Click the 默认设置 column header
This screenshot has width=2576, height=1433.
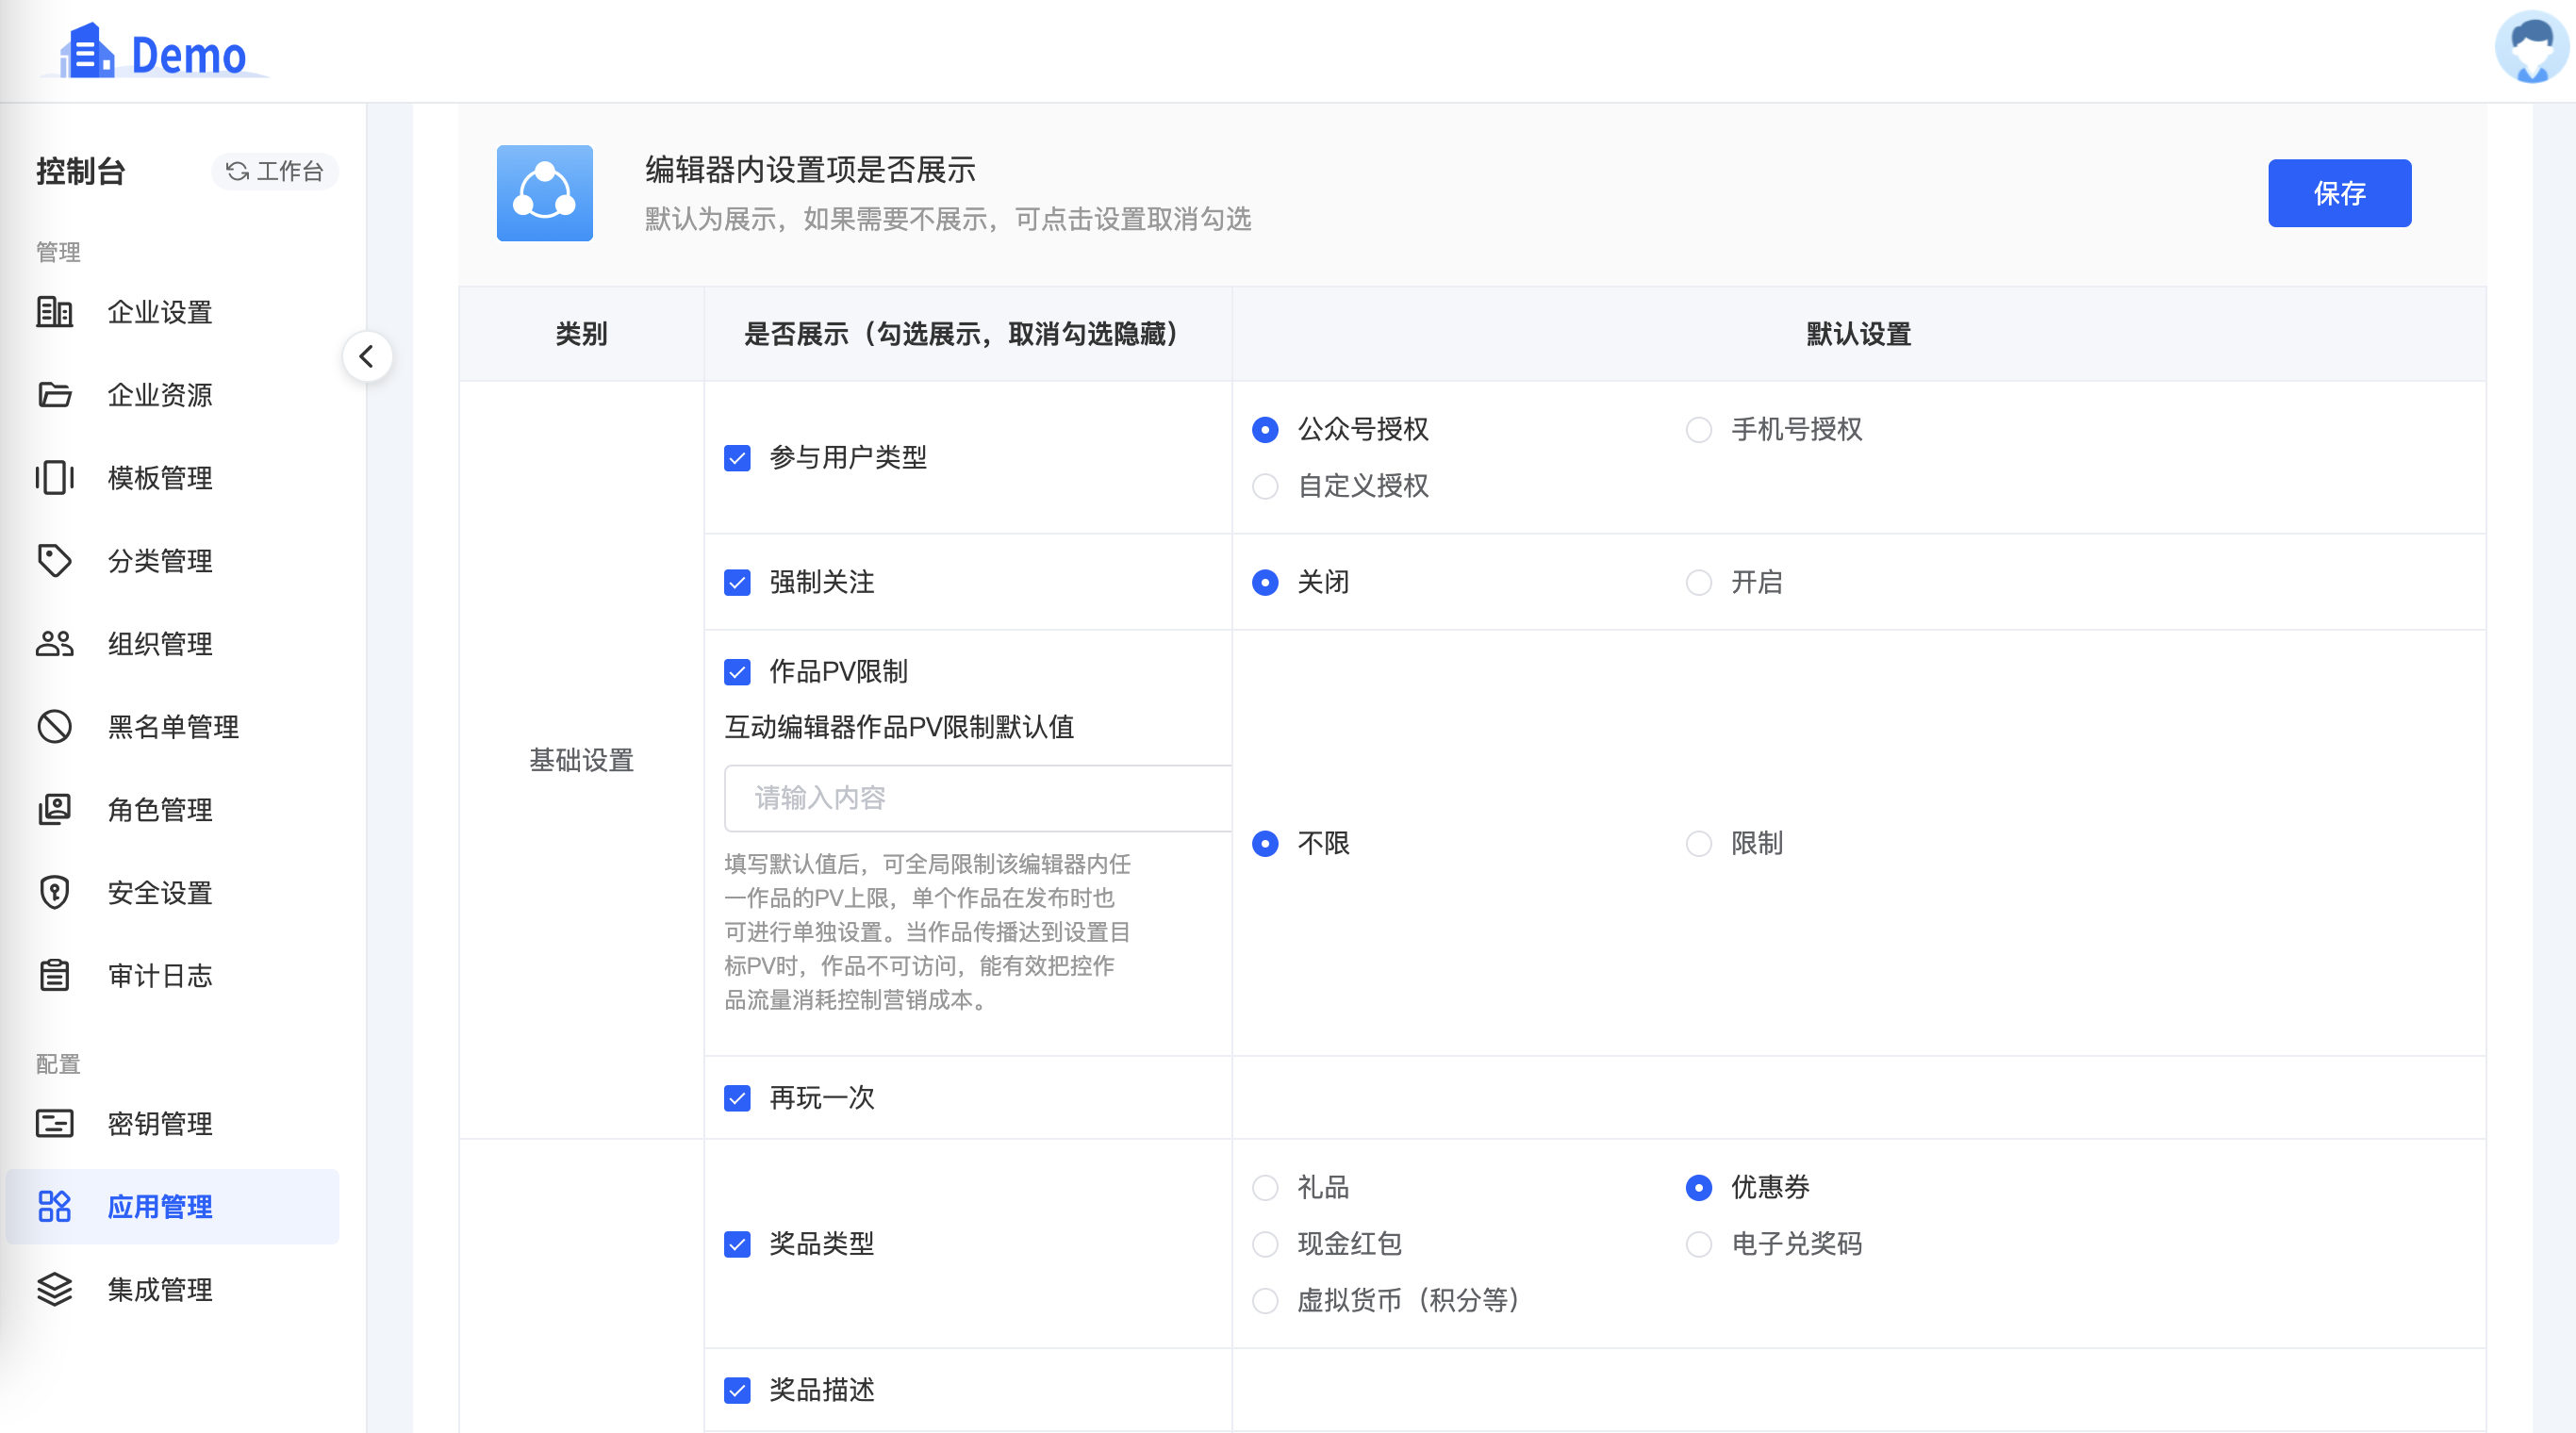(x=1859, y=334)
